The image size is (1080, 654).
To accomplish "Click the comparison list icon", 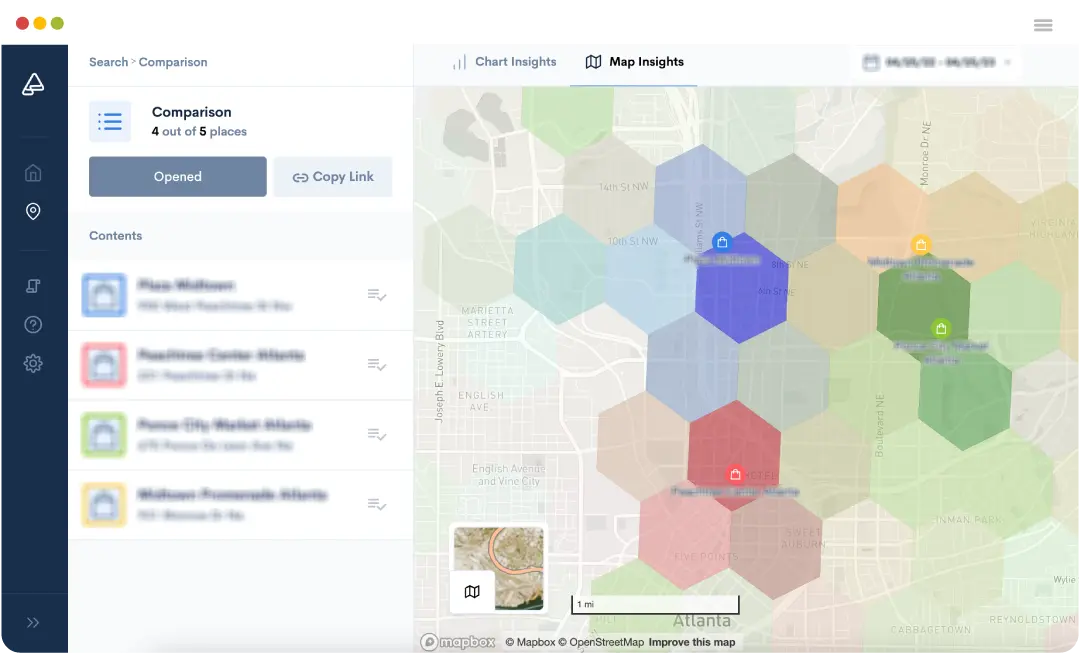I will 110,122.
